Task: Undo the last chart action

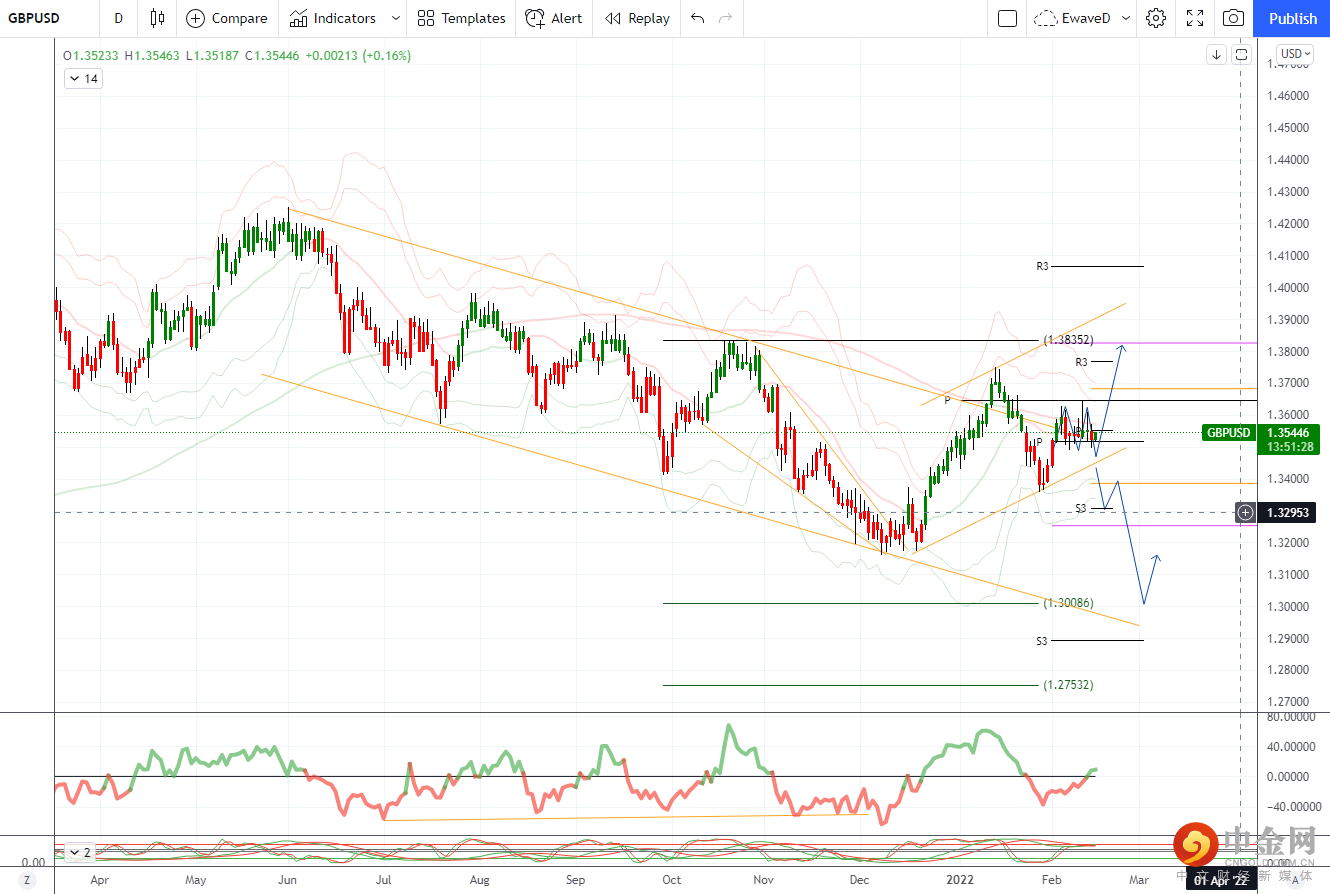Action: coord(697,18)
